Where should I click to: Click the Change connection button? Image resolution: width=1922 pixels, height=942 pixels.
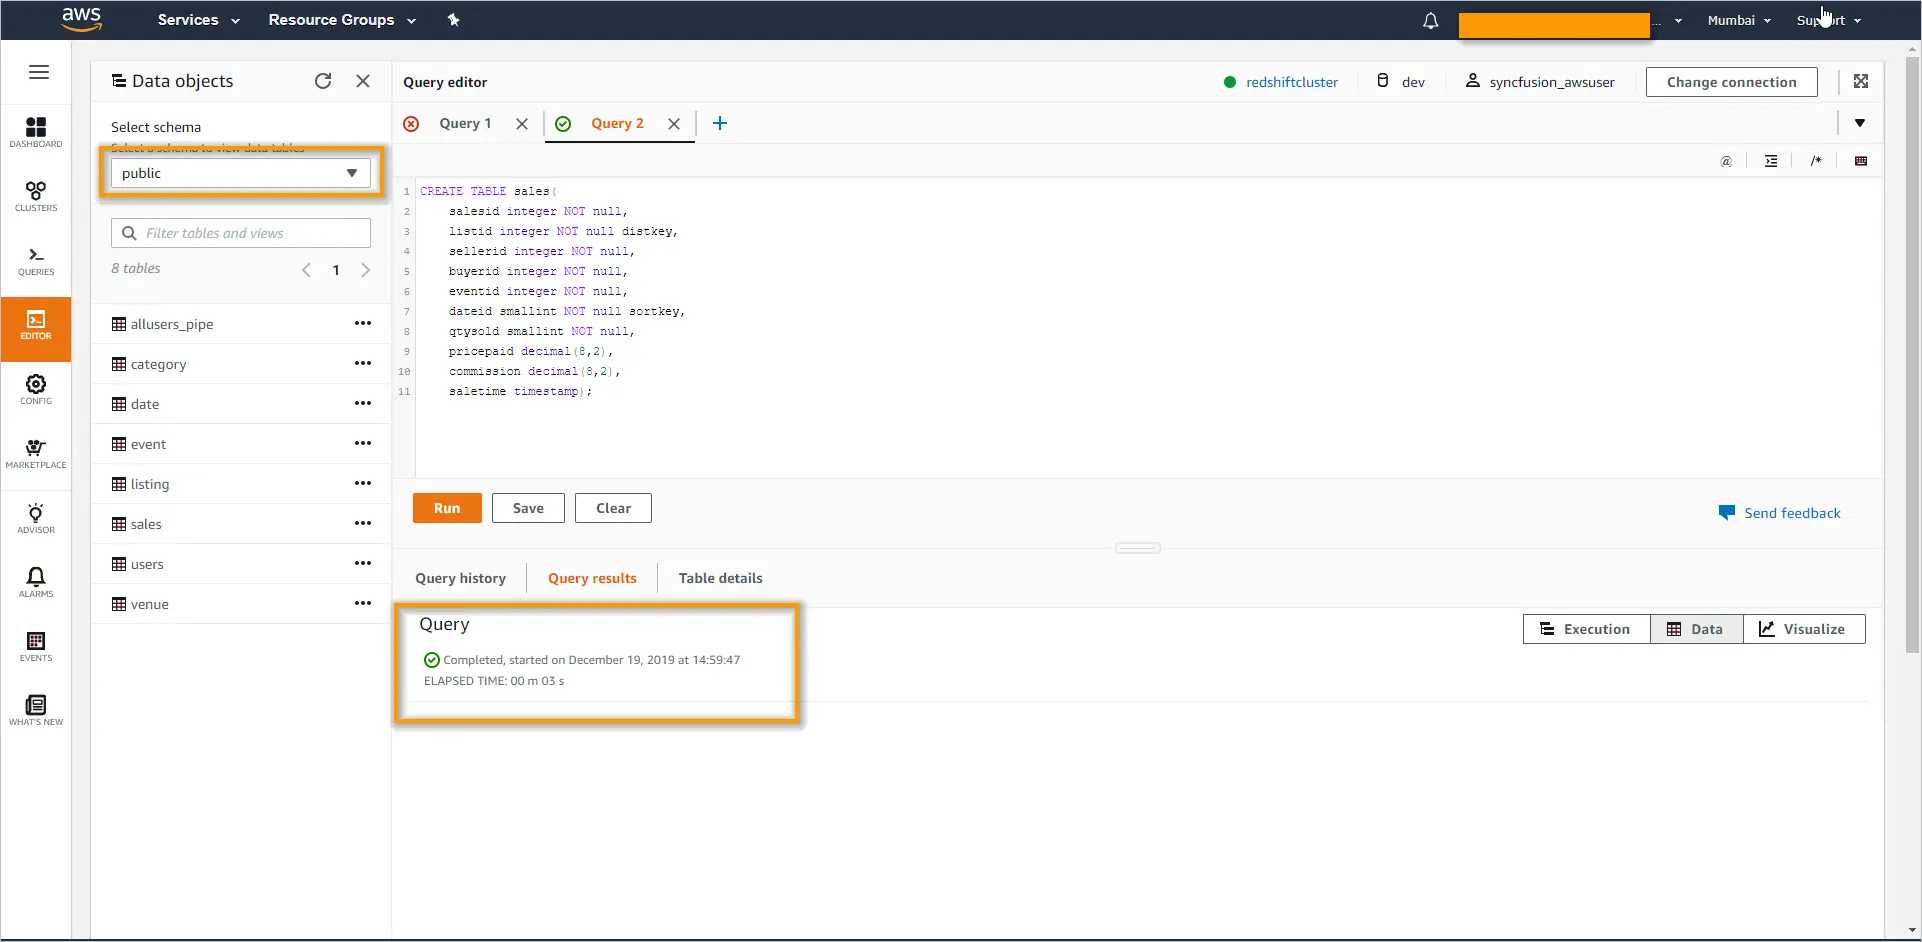coord(1731,82)
